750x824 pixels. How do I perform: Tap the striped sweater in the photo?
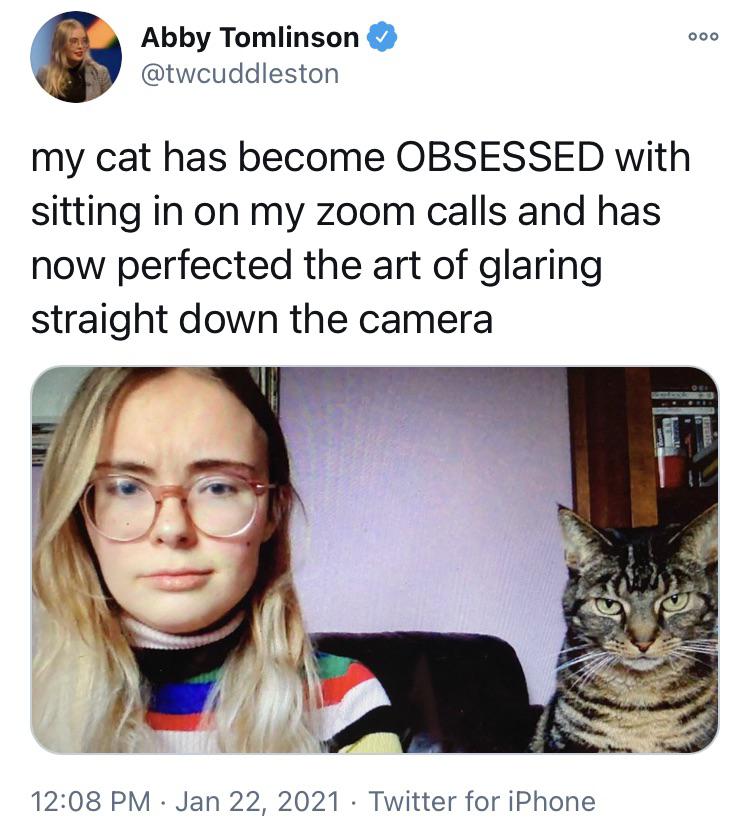coord(263,694)
